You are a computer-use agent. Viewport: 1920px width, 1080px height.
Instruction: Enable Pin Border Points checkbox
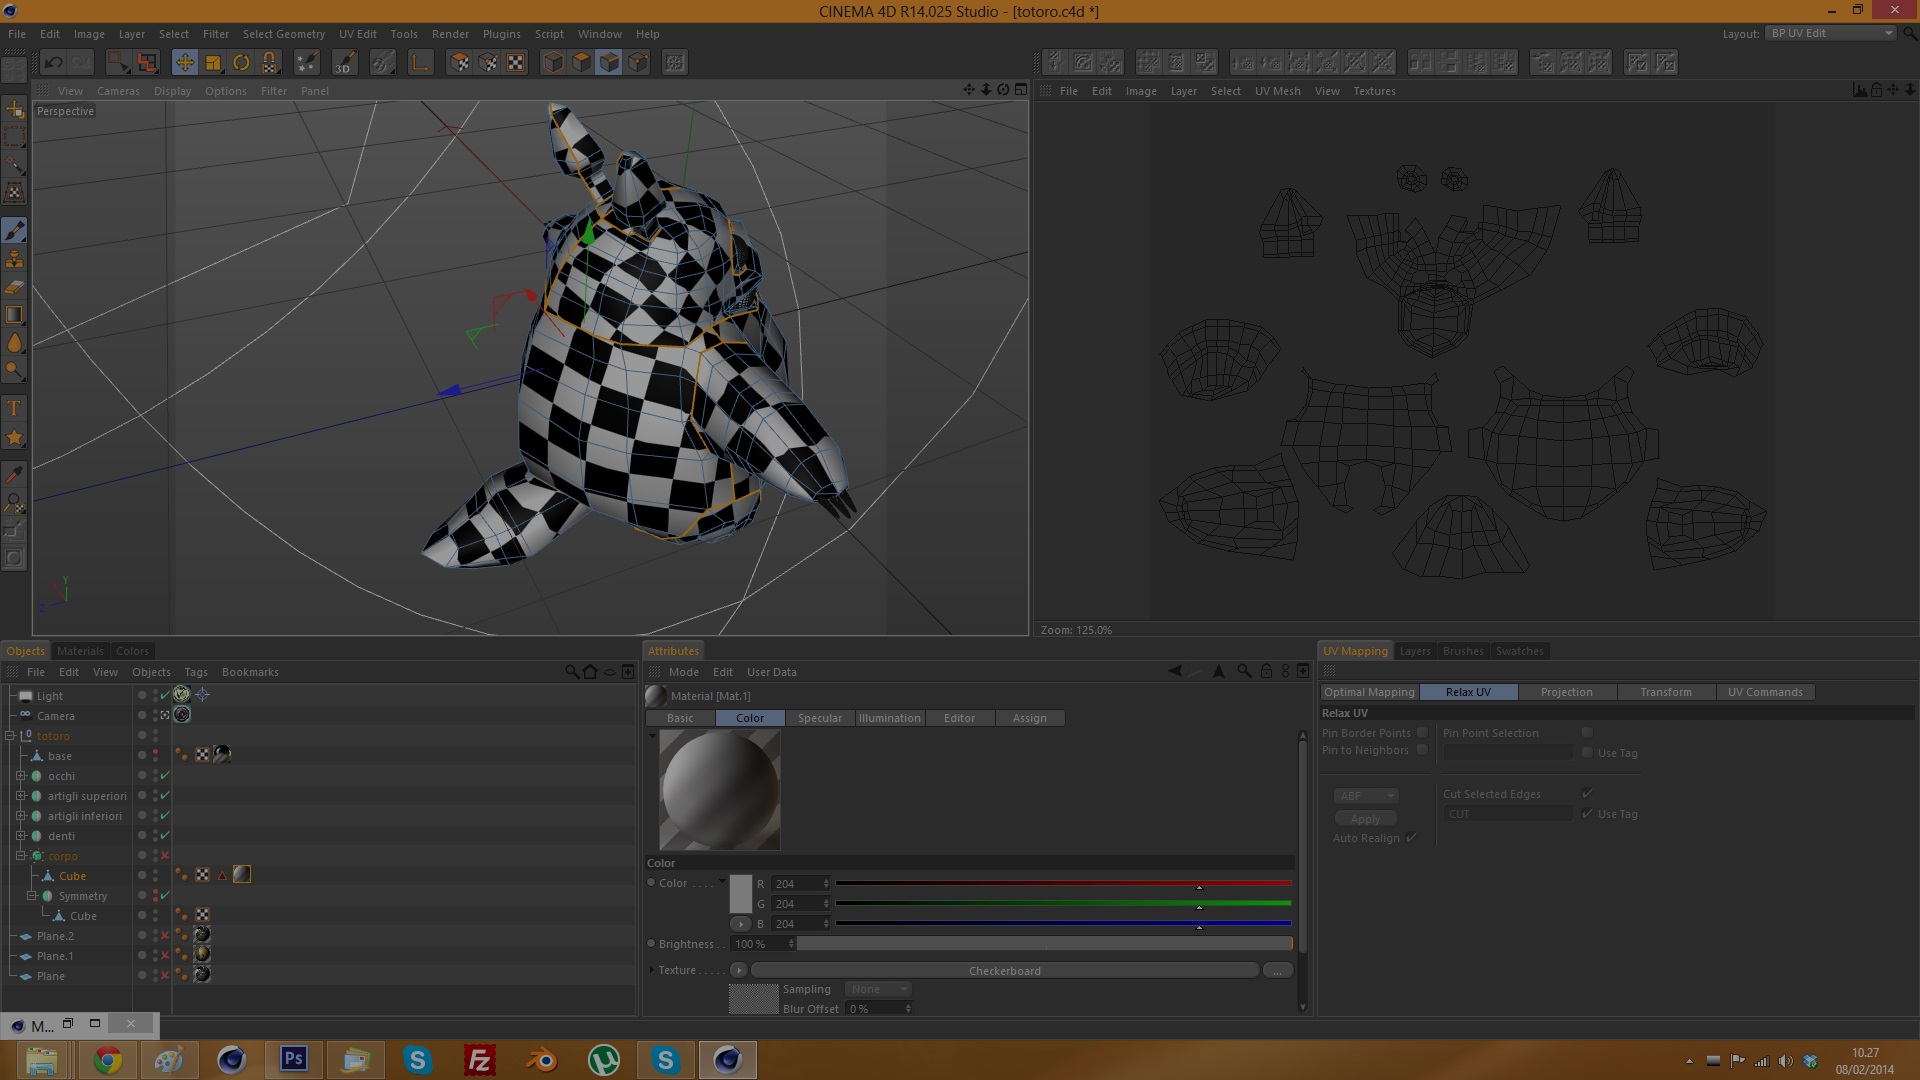(1422, 733)
